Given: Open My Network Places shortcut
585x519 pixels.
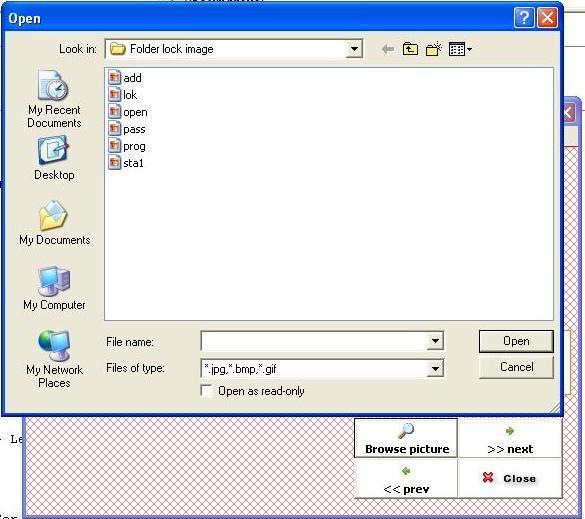Looking at the screenshot, I should pos(54,359).
